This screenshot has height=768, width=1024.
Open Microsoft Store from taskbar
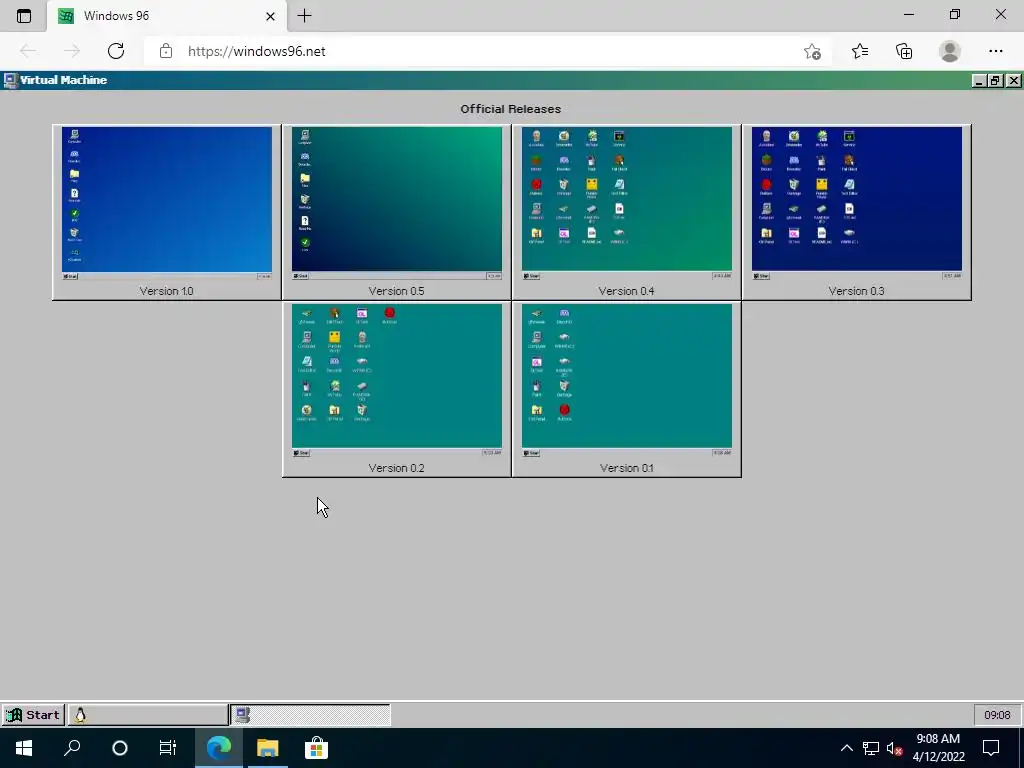click(316, 748)
